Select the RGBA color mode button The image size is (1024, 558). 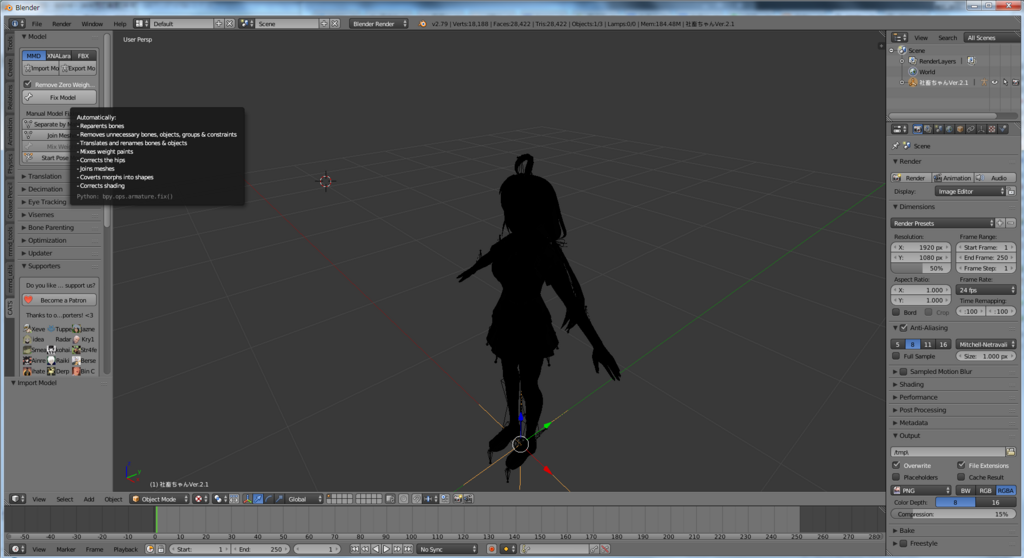(x=1006, y=491)
